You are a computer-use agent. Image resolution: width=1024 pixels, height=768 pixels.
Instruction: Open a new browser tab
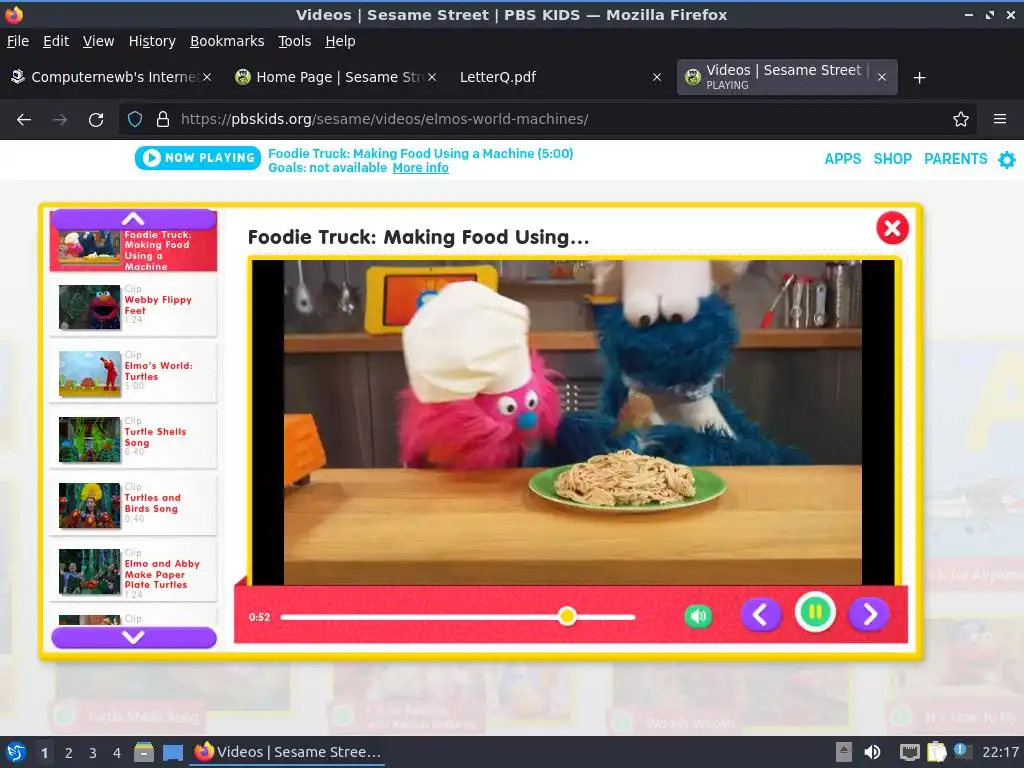(919, 78)
